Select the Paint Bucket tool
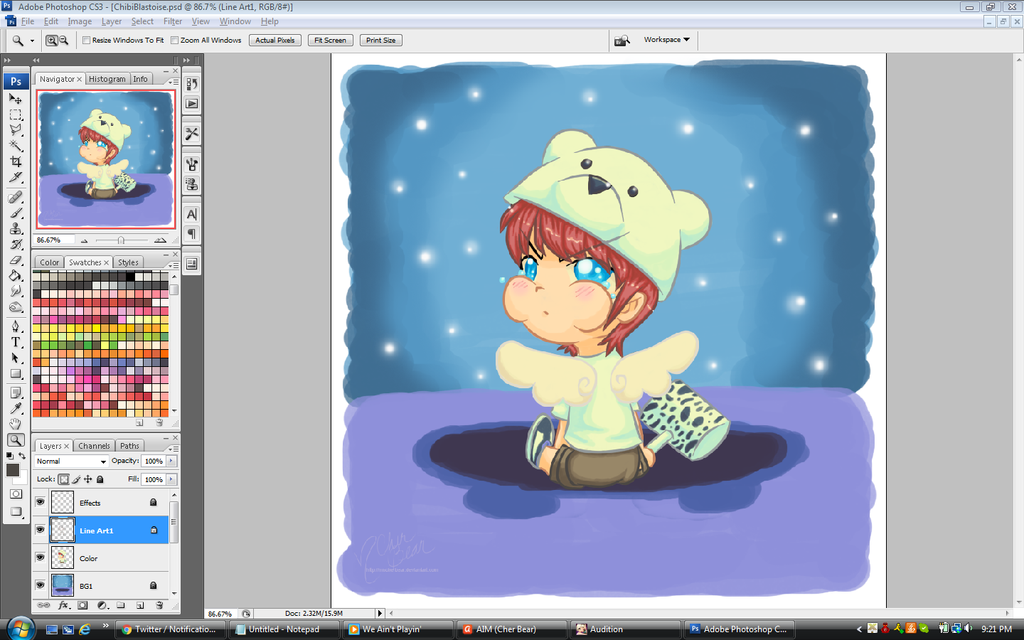The image size is (1024, 640). click(16, 275)
